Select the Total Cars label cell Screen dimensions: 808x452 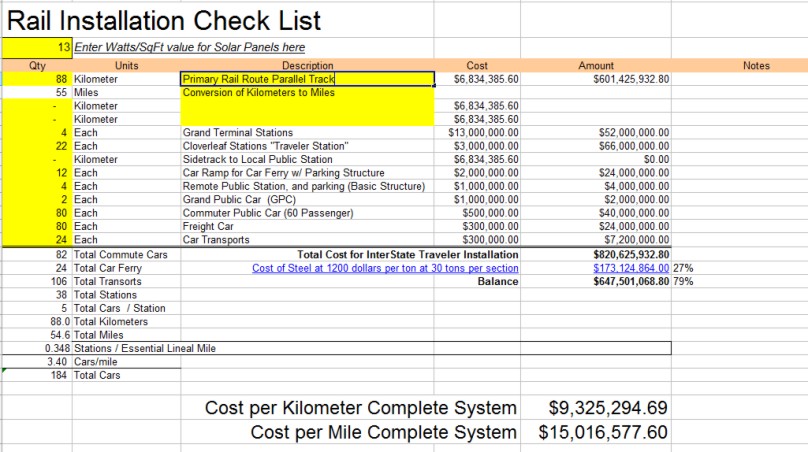click(x=126, y=375)
